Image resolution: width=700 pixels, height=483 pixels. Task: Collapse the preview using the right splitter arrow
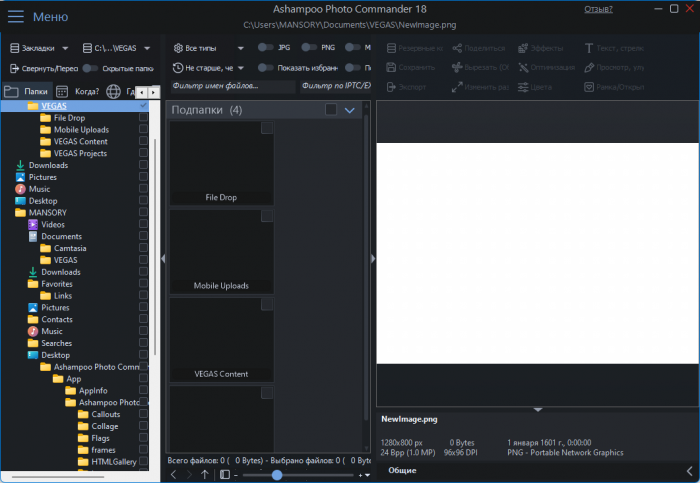373,259
